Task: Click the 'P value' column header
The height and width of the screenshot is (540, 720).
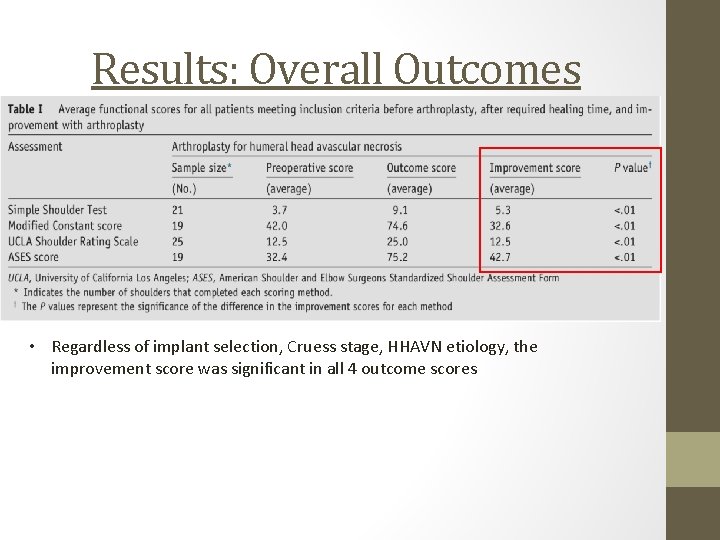Action: (633, 168)
